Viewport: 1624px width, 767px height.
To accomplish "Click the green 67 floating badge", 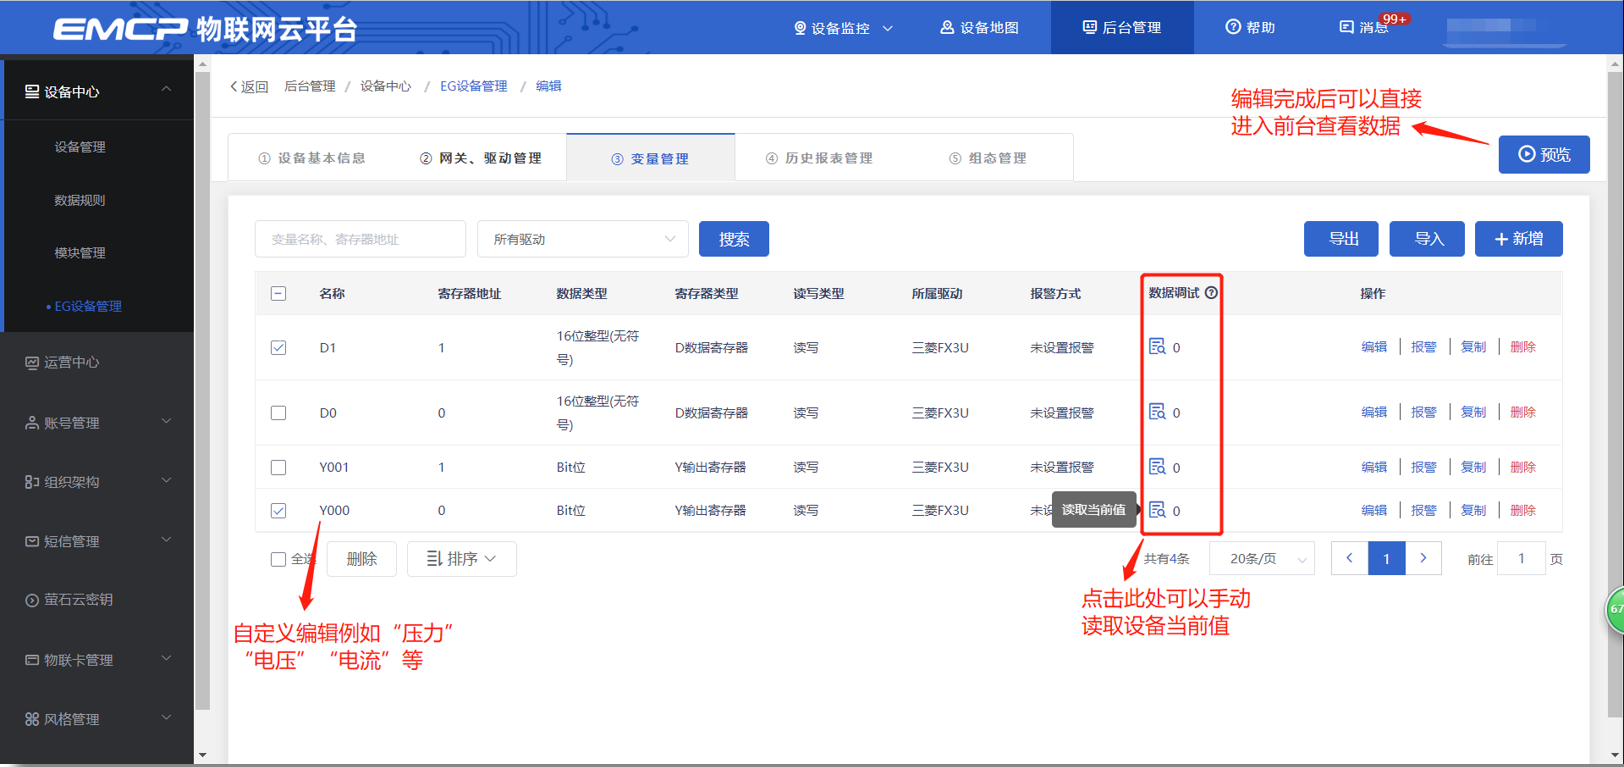I will pos(1614,609).
